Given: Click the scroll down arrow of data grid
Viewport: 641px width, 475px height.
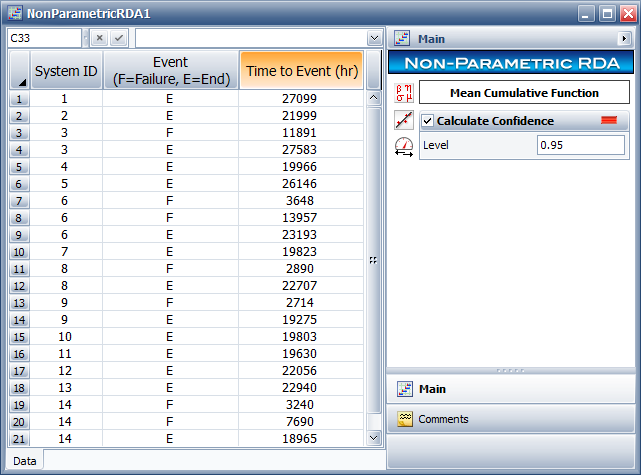Looking at the screenshot, I should coord(374,438).
